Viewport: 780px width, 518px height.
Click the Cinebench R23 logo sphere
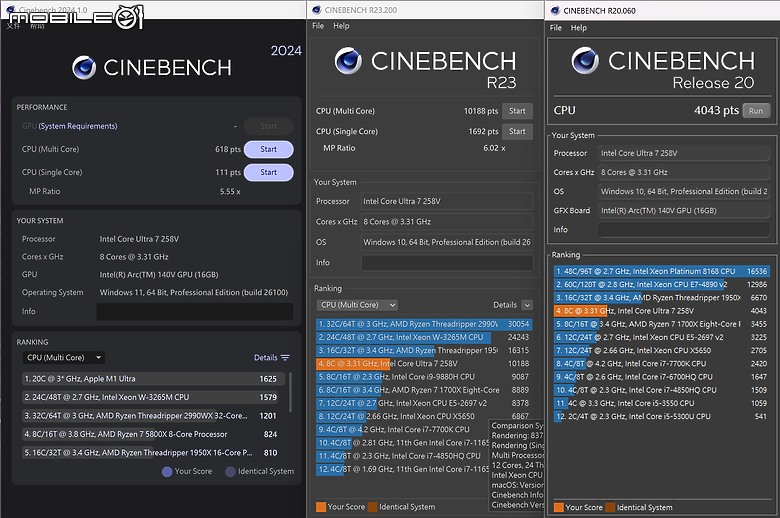[x=348, y=61]
